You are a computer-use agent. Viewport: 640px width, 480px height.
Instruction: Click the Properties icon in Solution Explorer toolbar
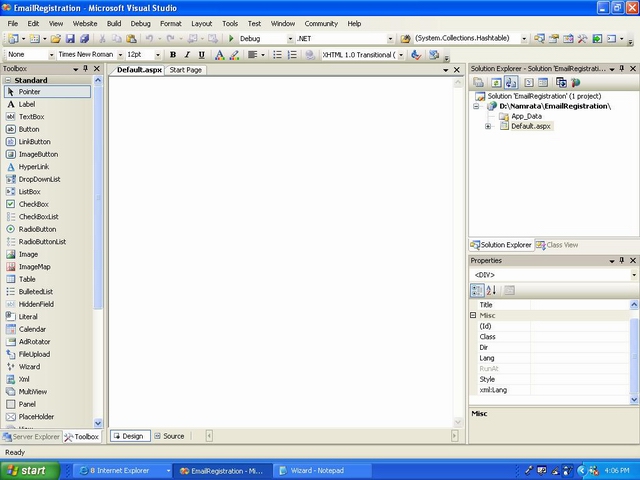pos(478,83)
